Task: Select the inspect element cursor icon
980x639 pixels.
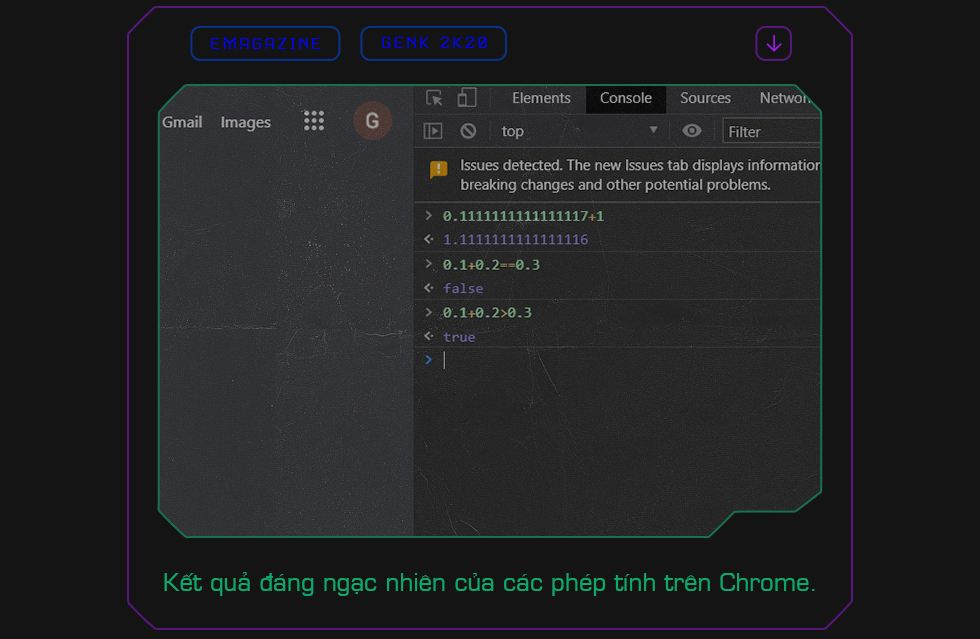Action: (433, 98)
